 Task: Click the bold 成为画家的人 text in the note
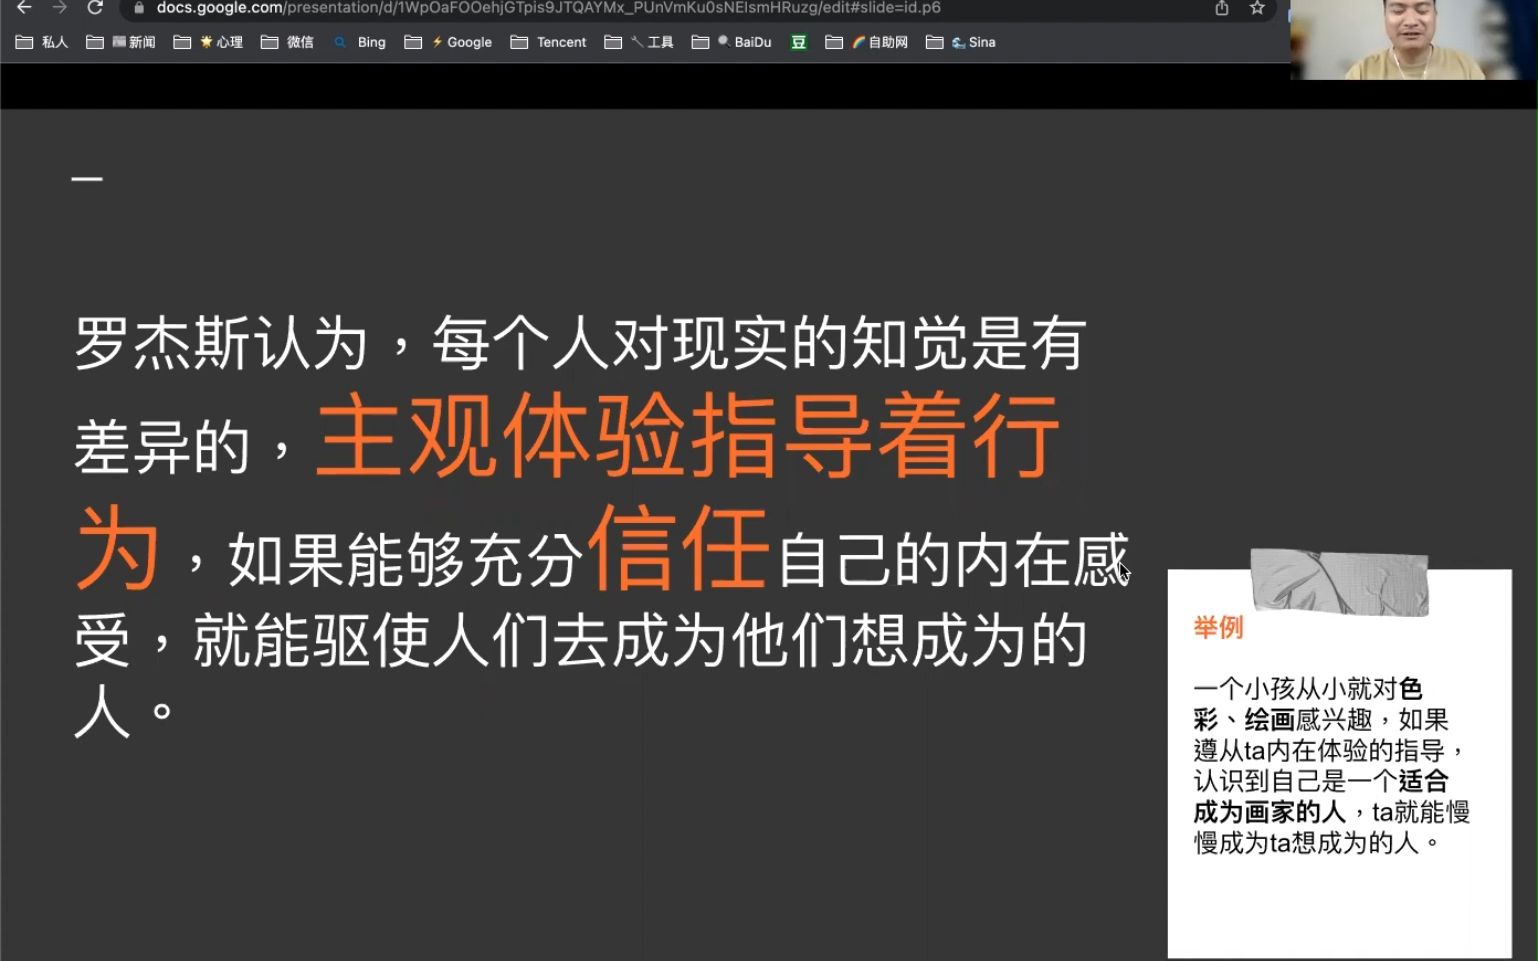pos(1269,812)
